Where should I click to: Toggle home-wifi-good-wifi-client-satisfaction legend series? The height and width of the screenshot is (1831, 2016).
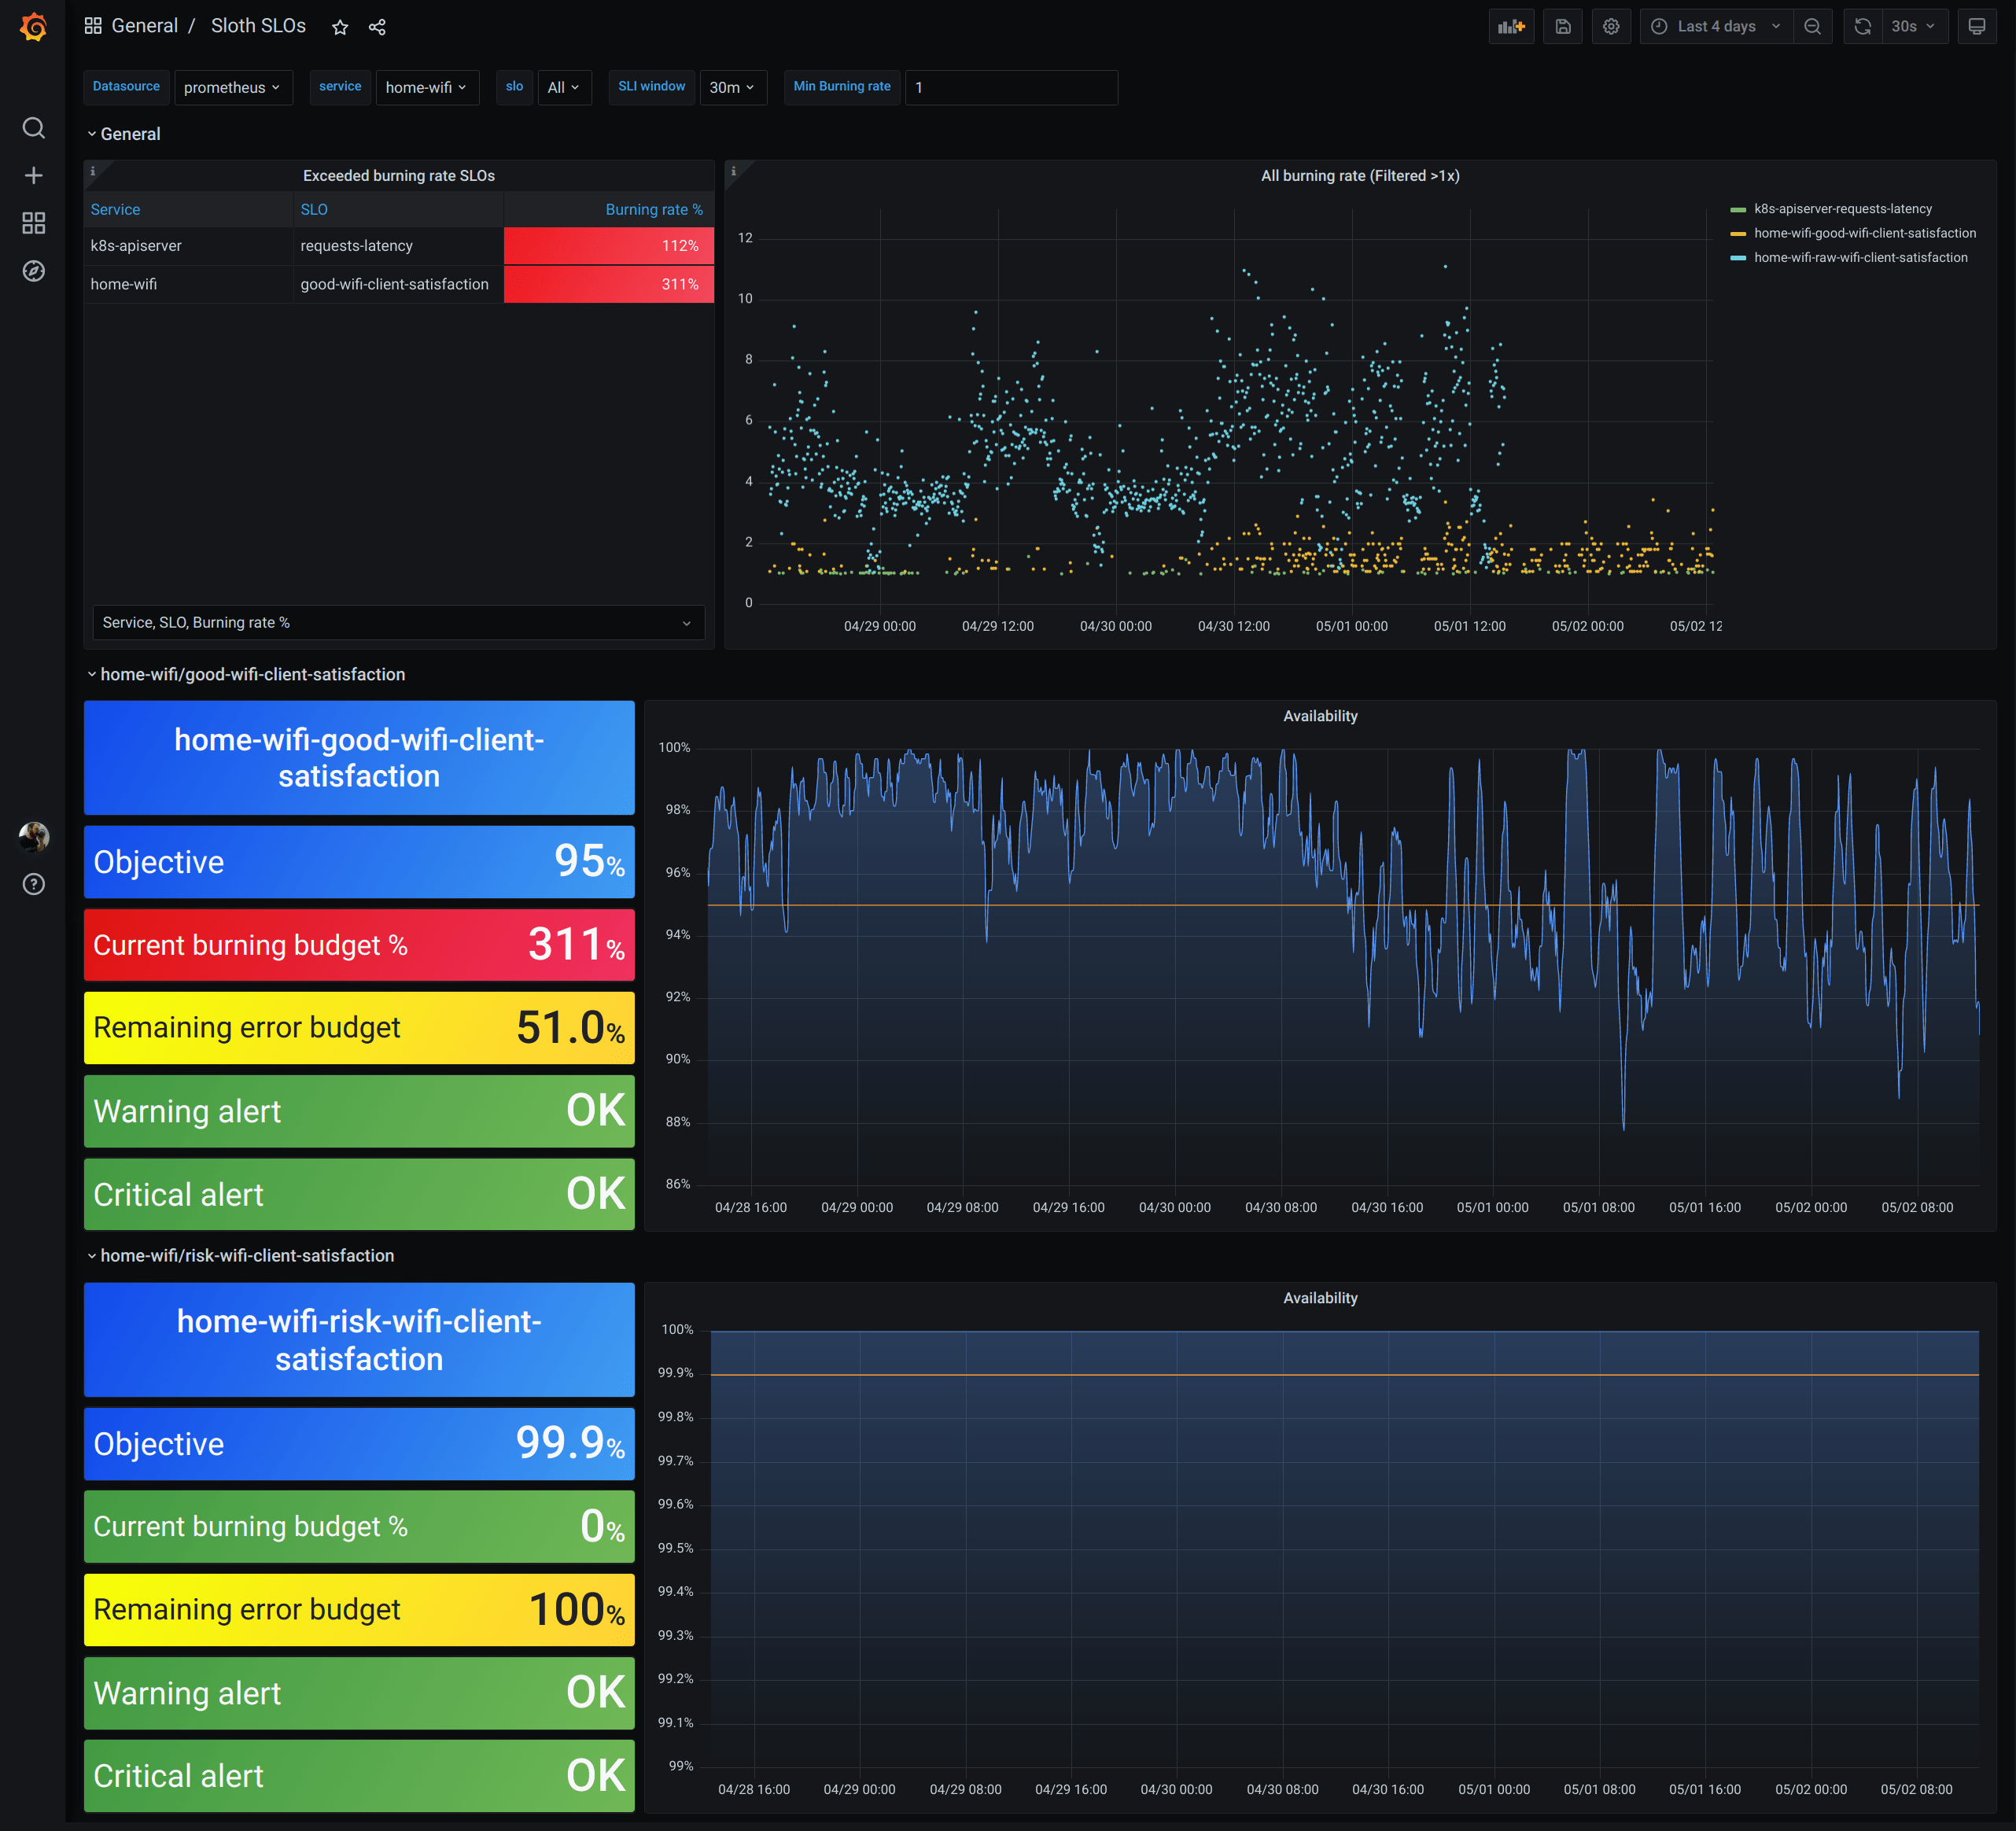click(1864, 233)
